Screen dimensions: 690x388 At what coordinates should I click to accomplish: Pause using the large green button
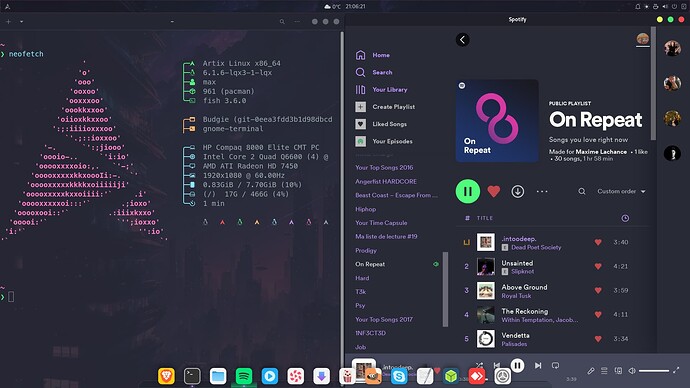[x=468, y=191]
